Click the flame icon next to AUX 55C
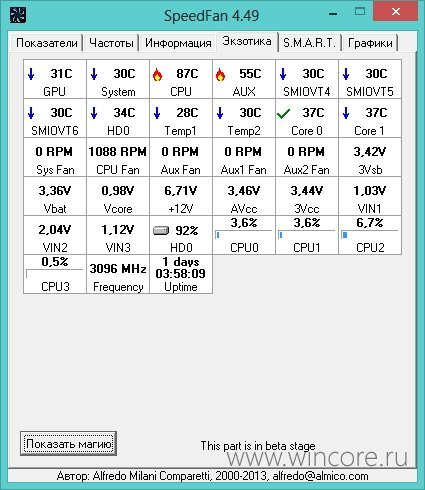The image size is (425, 490). (x=220, y=75)
